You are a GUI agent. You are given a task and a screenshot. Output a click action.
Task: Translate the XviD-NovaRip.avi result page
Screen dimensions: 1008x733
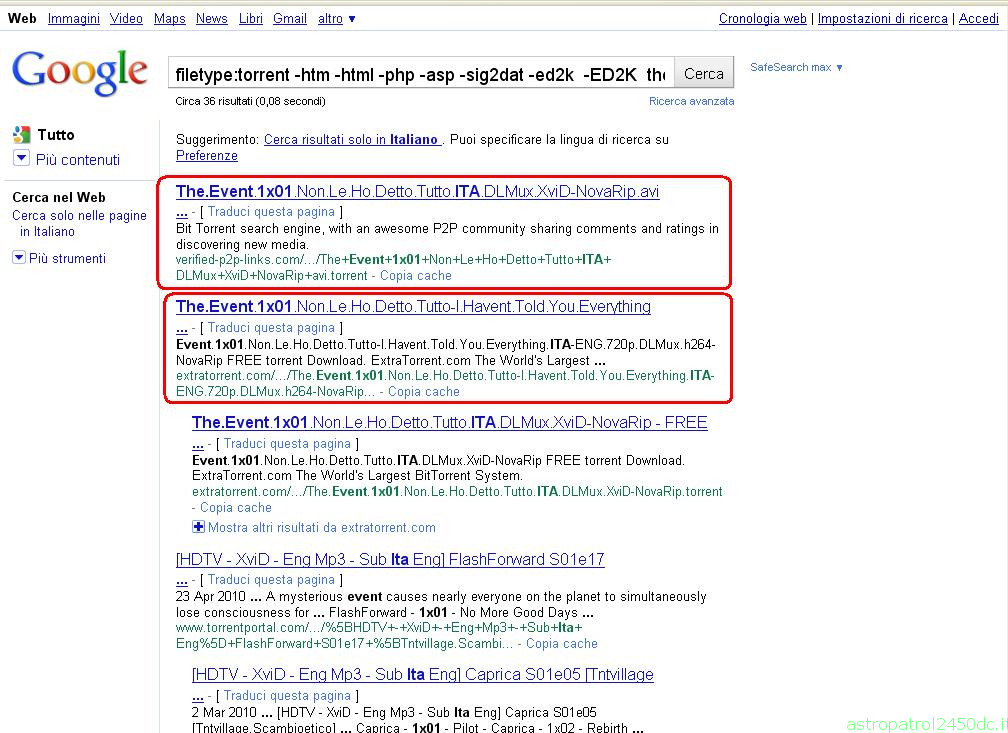271,212
